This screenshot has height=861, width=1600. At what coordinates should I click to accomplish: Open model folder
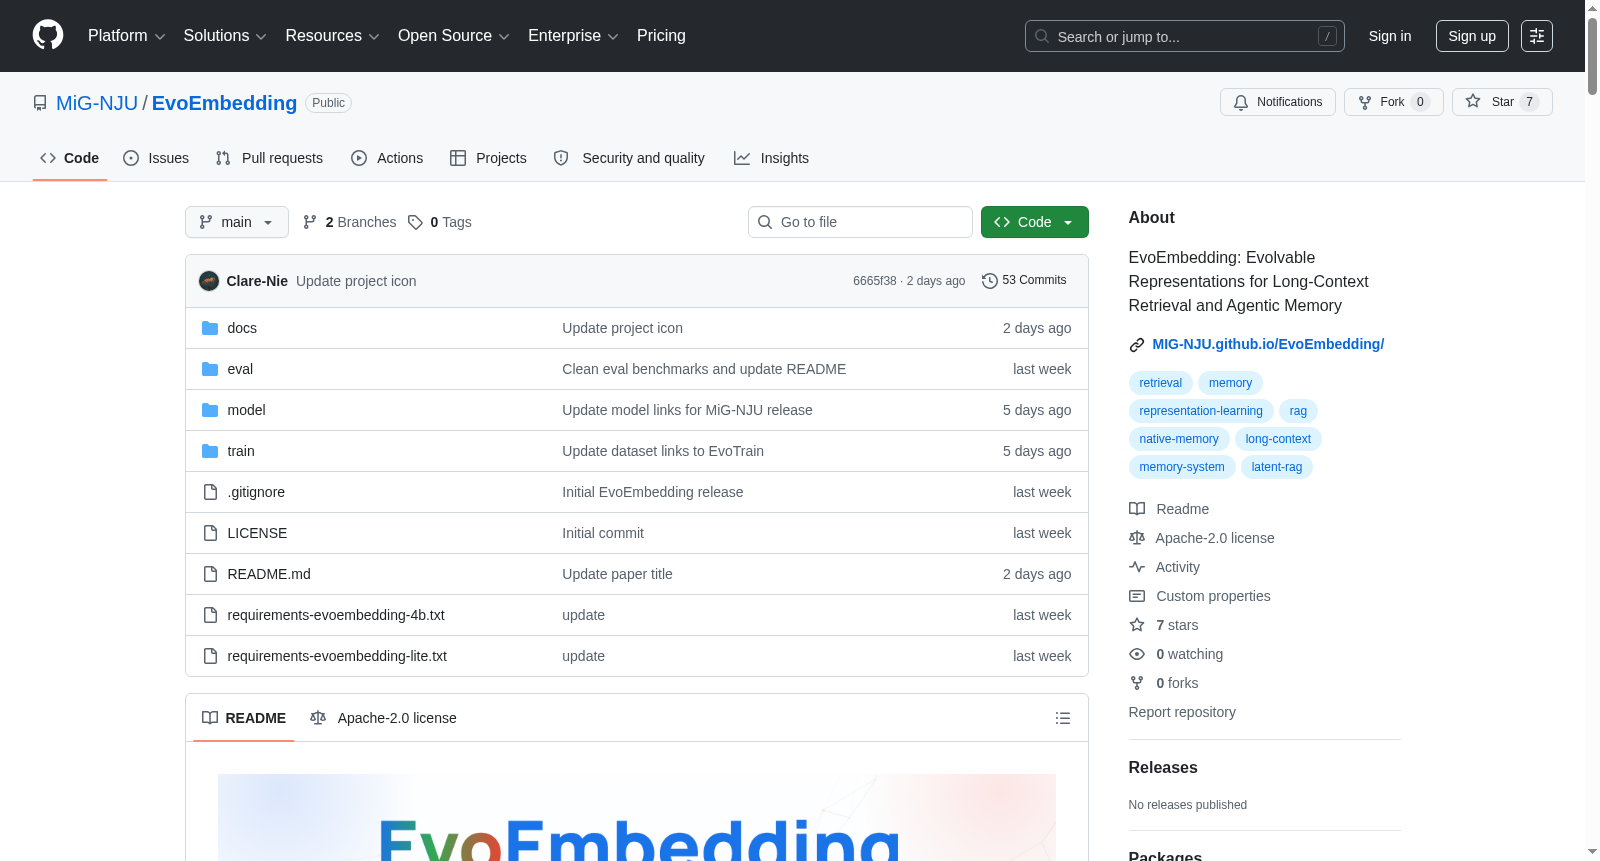click(246, 410)
